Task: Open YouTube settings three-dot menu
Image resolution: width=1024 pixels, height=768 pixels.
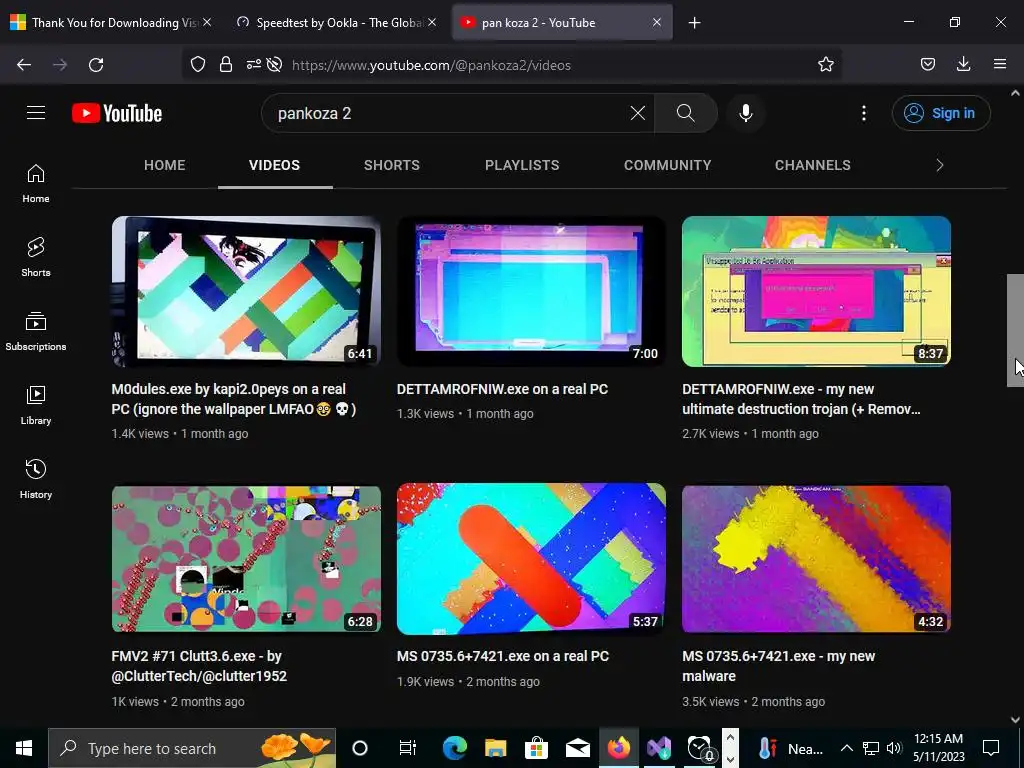Action: [x=863, y=113]
